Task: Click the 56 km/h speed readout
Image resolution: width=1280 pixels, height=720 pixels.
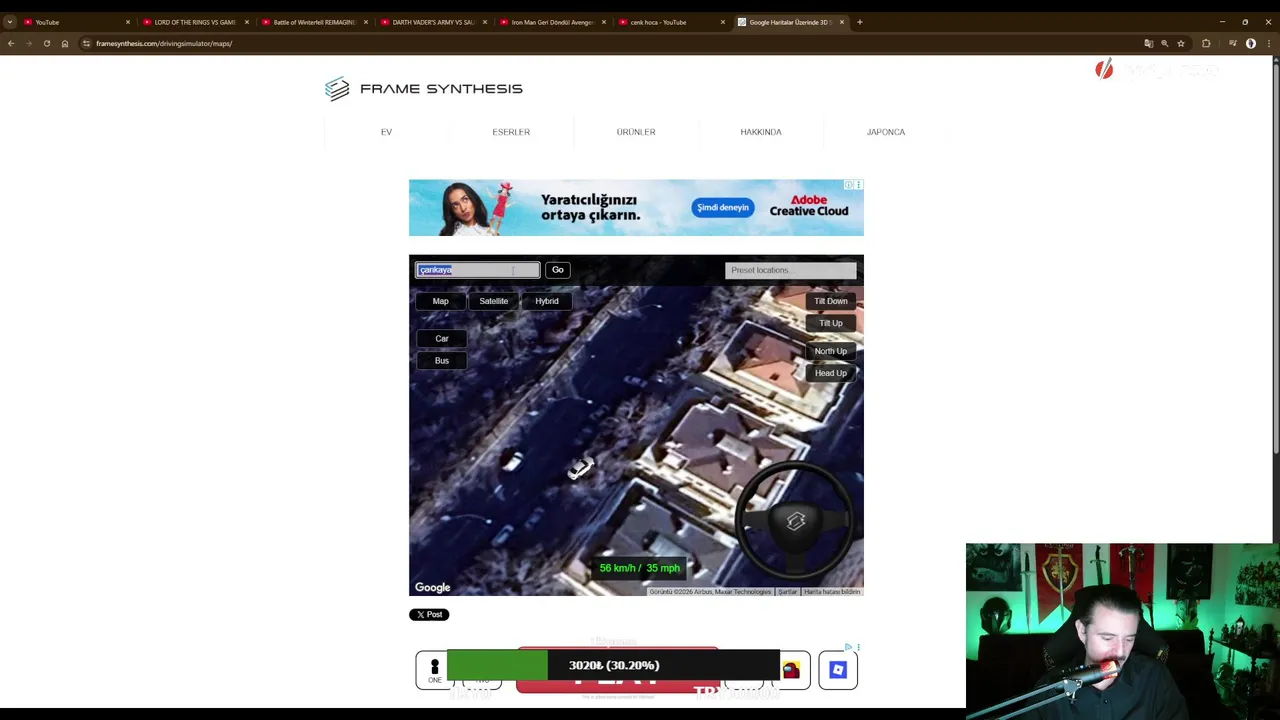Action: [x=640, y=568]
